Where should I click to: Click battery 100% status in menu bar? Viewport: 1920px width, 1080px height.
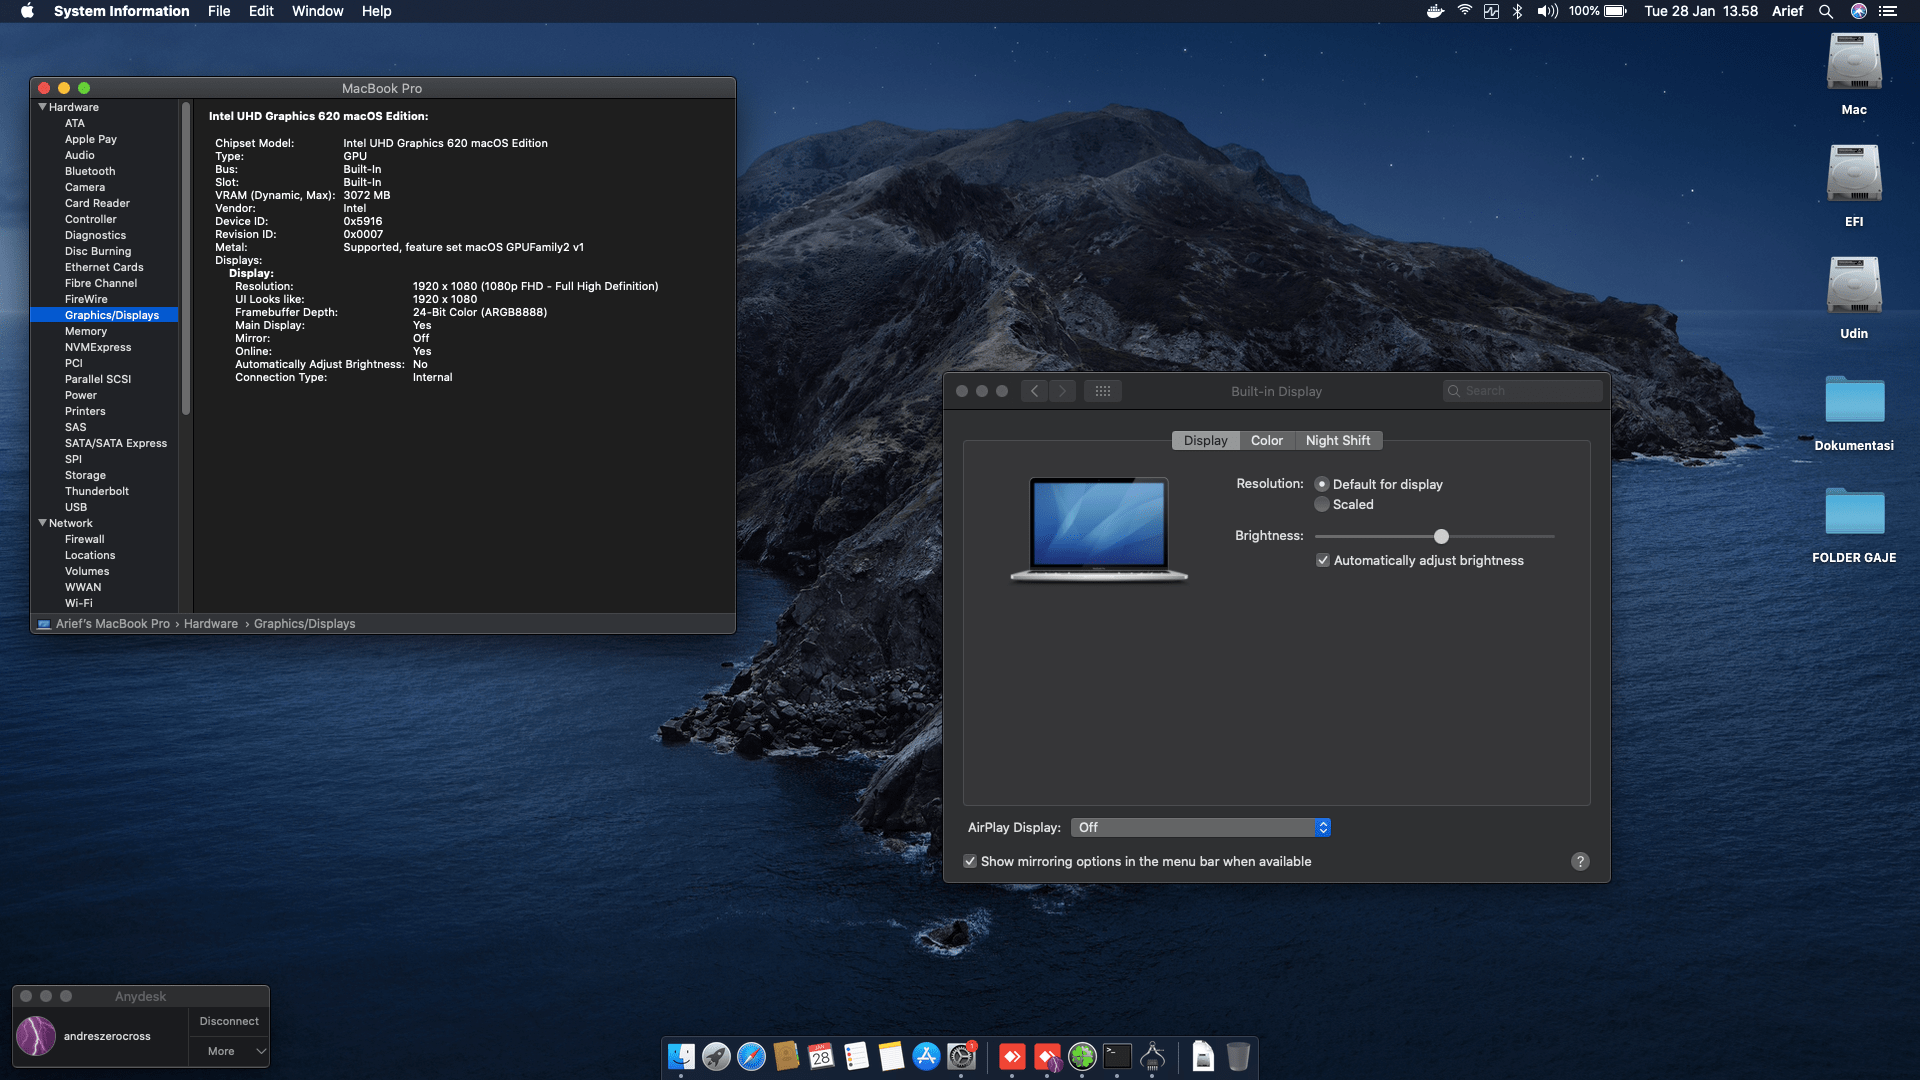[x=1597, y=11]
